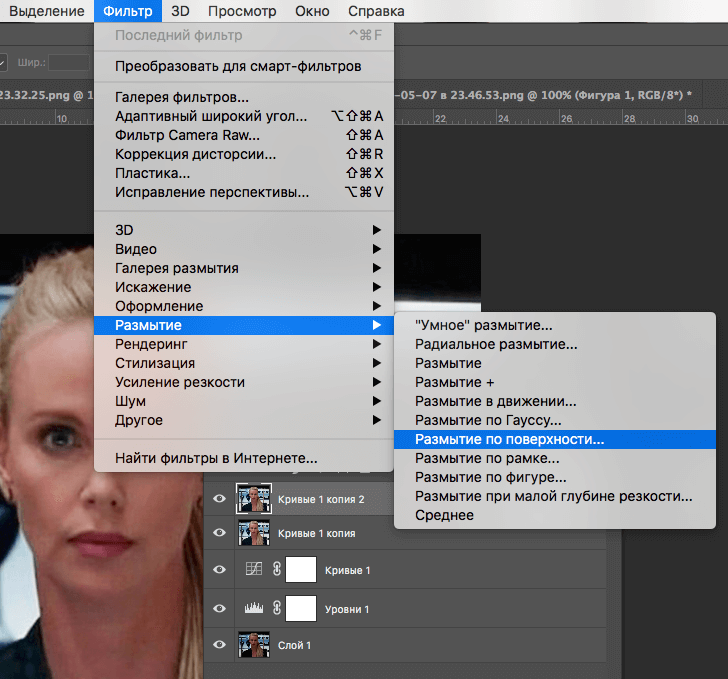Image resolution: width=728 pixels, height=679 pixels.
Task: Click the Кривые 1 layer name
Action: 348,570
